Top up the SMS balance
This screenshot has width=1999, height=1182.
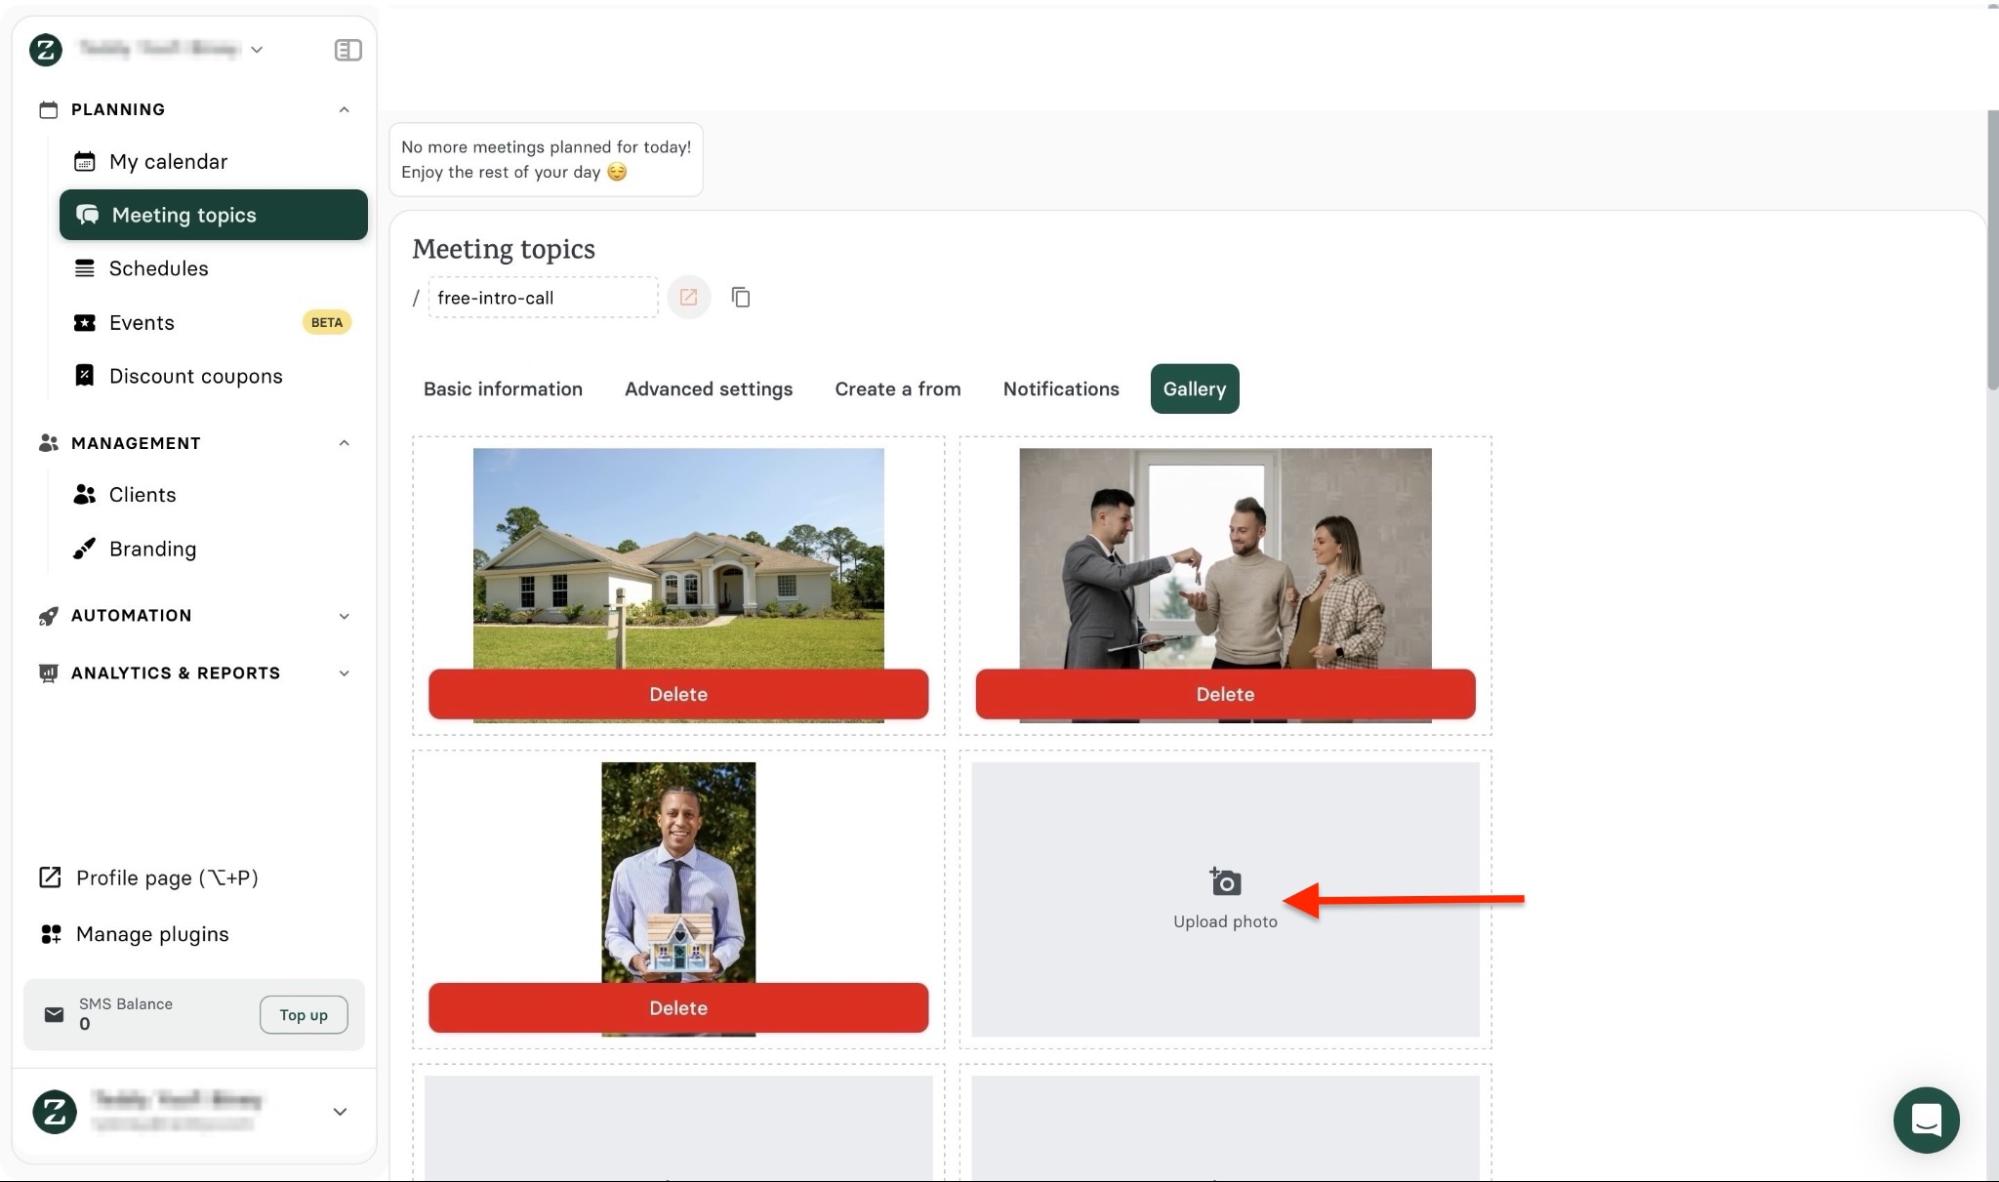tap(303, 1014)
